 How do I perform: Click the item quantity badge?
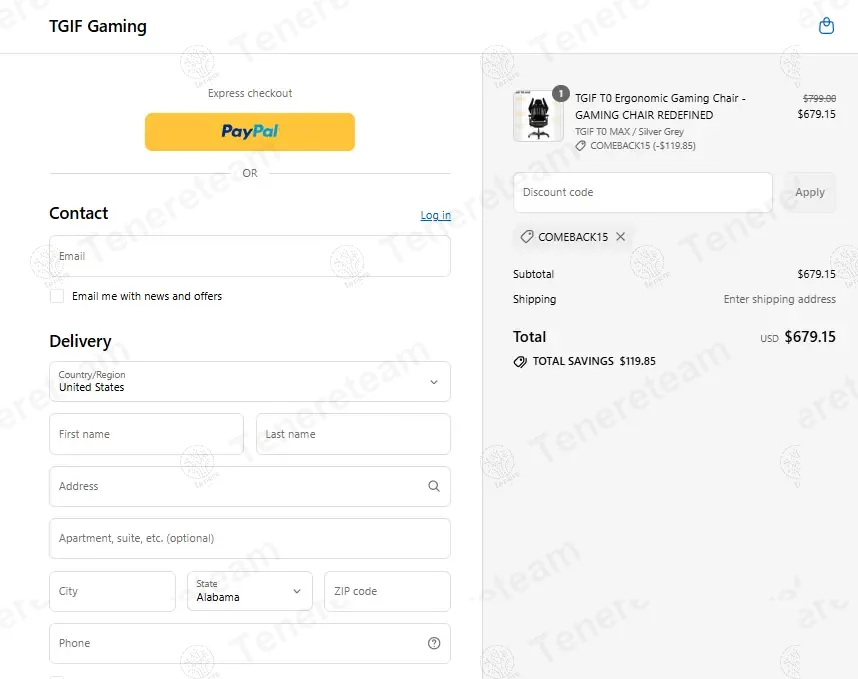(560, 94)
